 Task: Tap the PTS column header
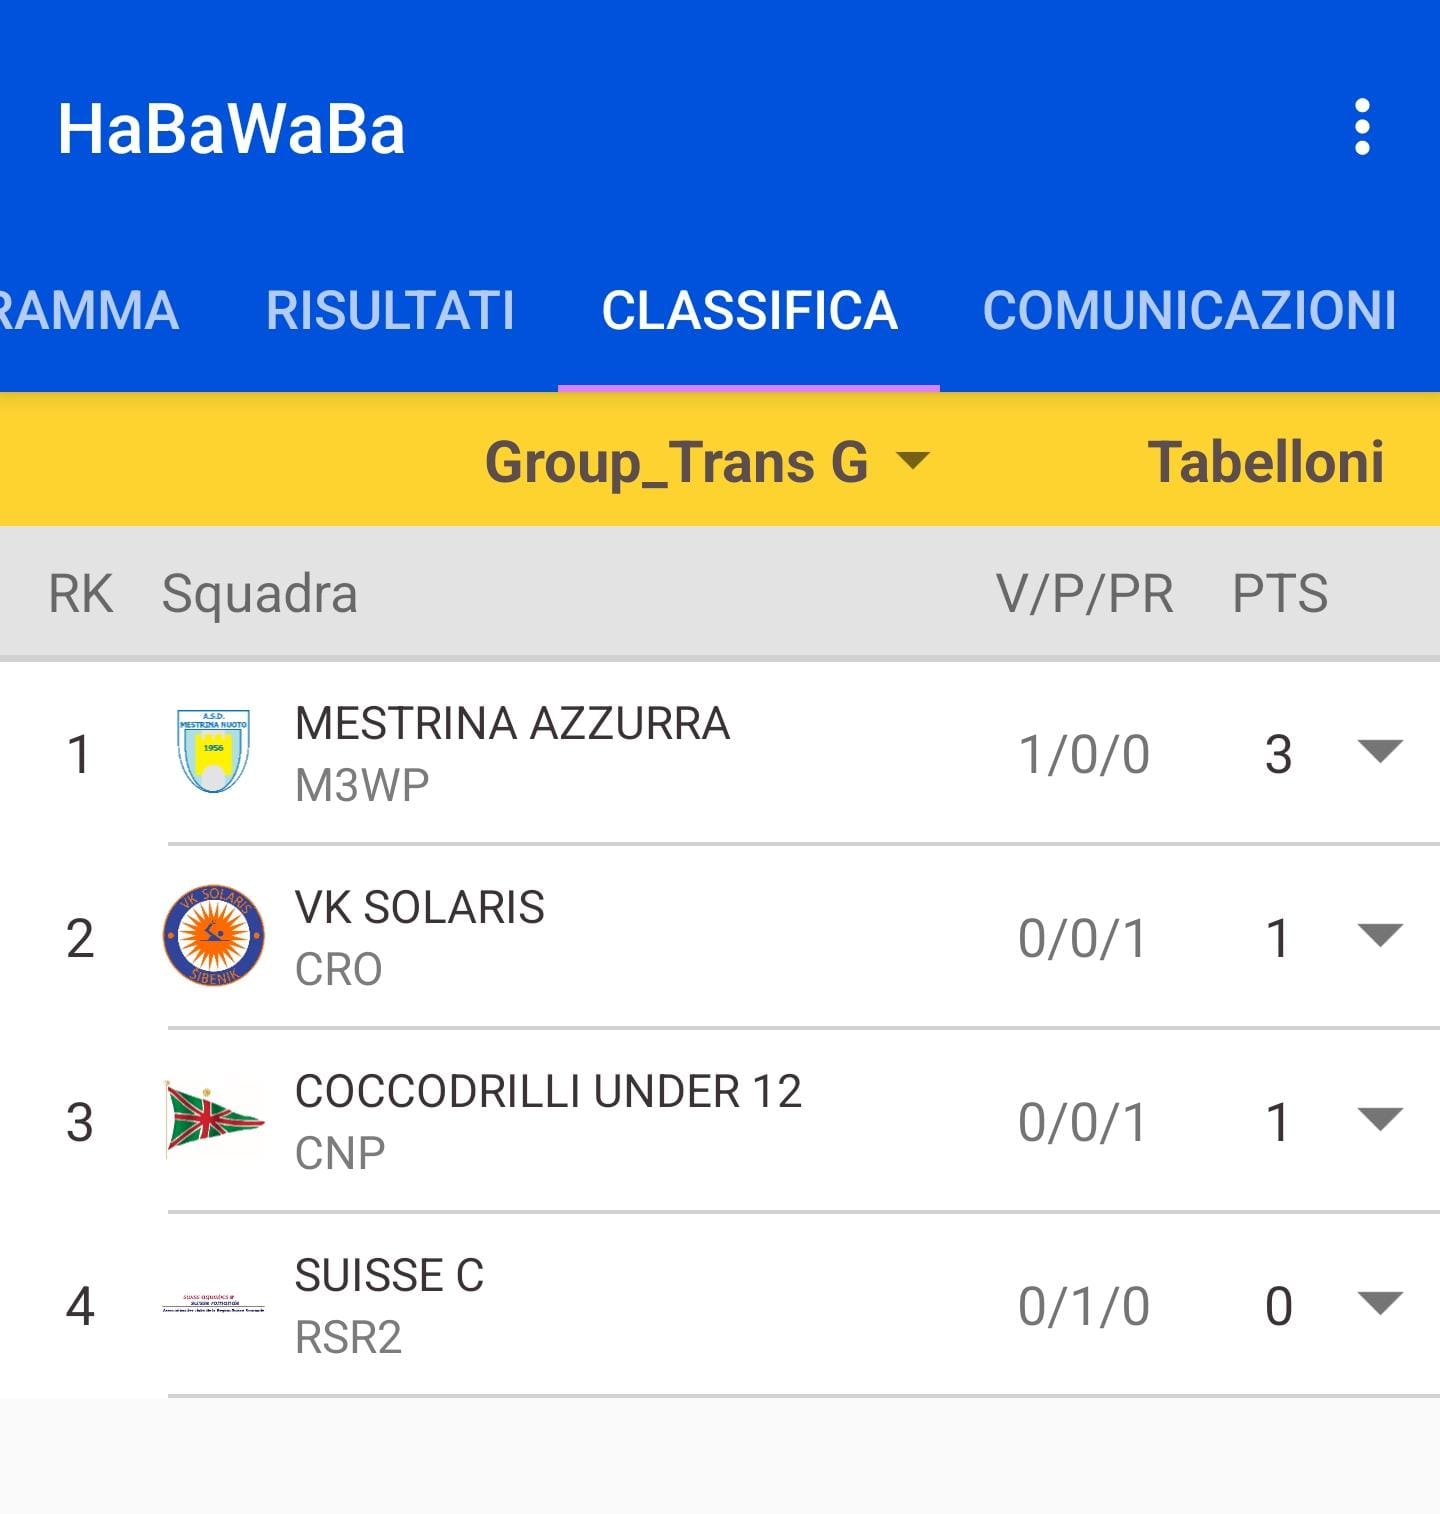pyautogui.click(x=1279, y=593)
